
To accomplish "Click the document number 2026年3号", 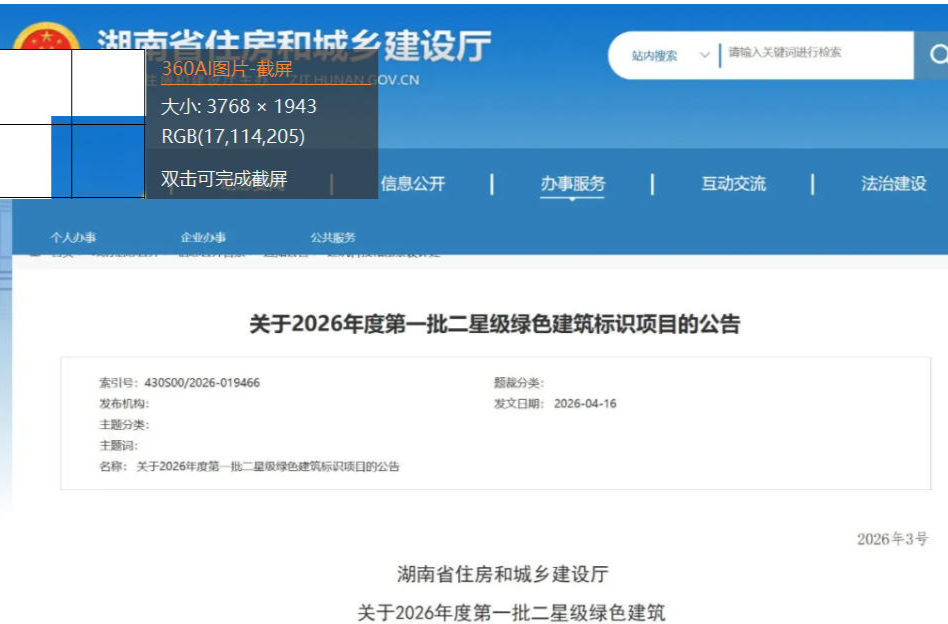I will pyautogui.click(x=891, y=539).
